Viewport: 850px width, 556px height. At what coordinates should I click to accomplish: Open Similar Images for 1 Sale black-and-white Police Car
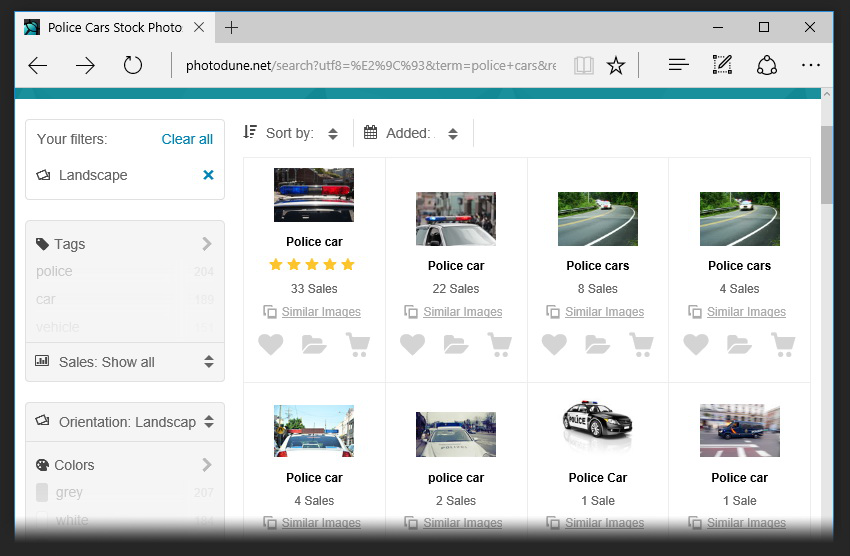tap(604, 523)
